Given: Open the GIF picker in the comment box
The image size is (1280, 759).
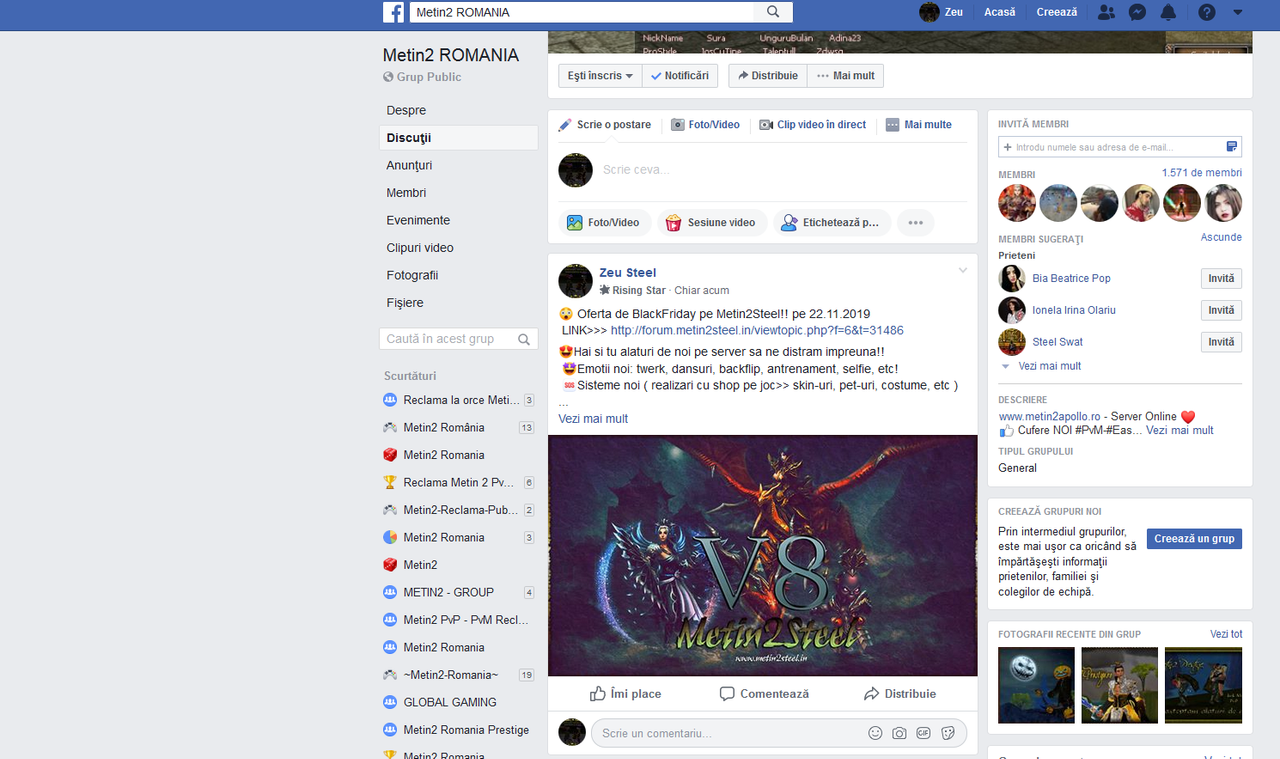Looking at the screenshot, I should pos(922,732).
